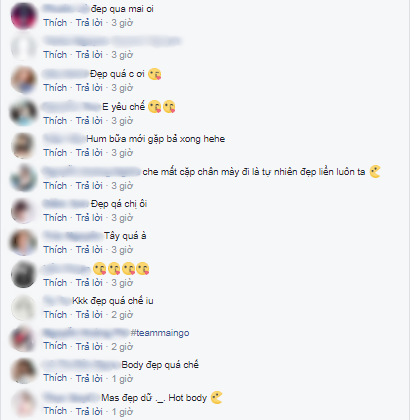Image resolution: width=410 pixels, height=420 pixels.
Task: Open '2 giờ' timestamp under #teammaingo comment
Action: pyautogui.click(x=122, y=347)
